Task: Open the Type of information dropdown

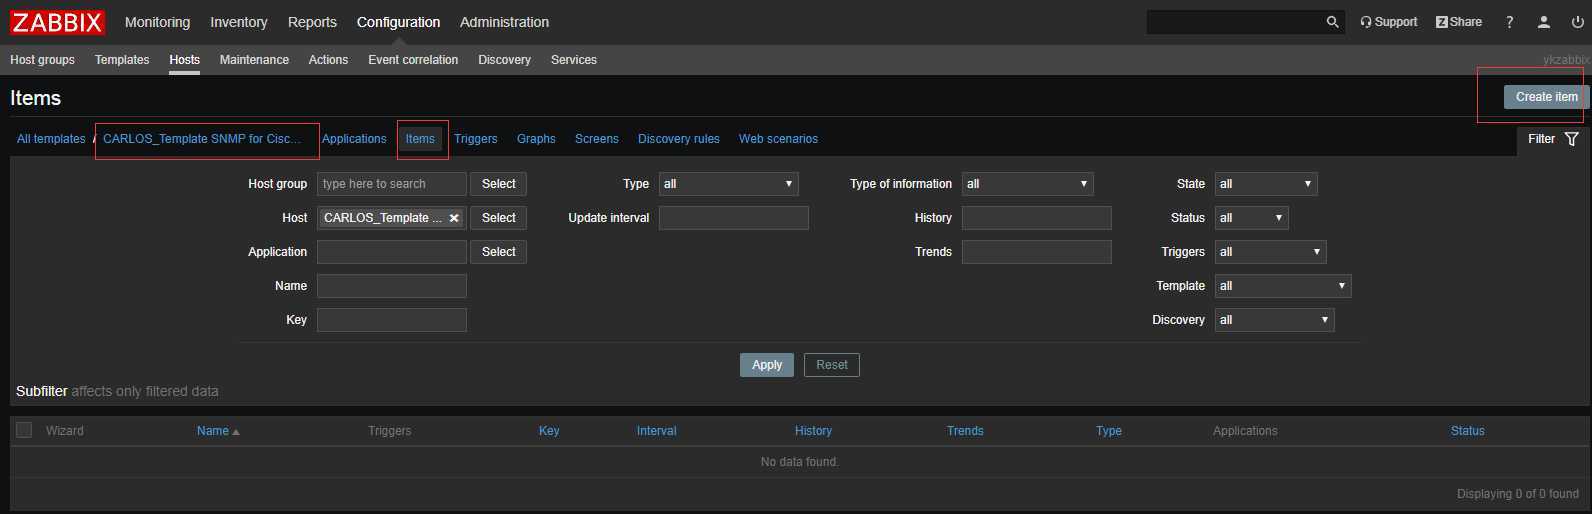Action: point(1028,184)
